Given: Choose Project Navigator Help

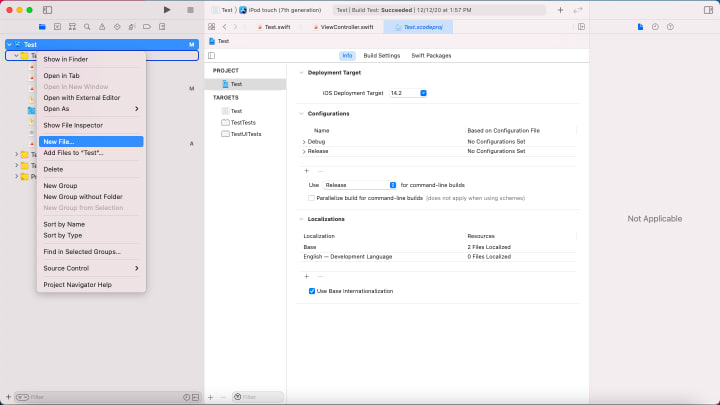Looking at the screenshot, I should click(x=91, y=285).
